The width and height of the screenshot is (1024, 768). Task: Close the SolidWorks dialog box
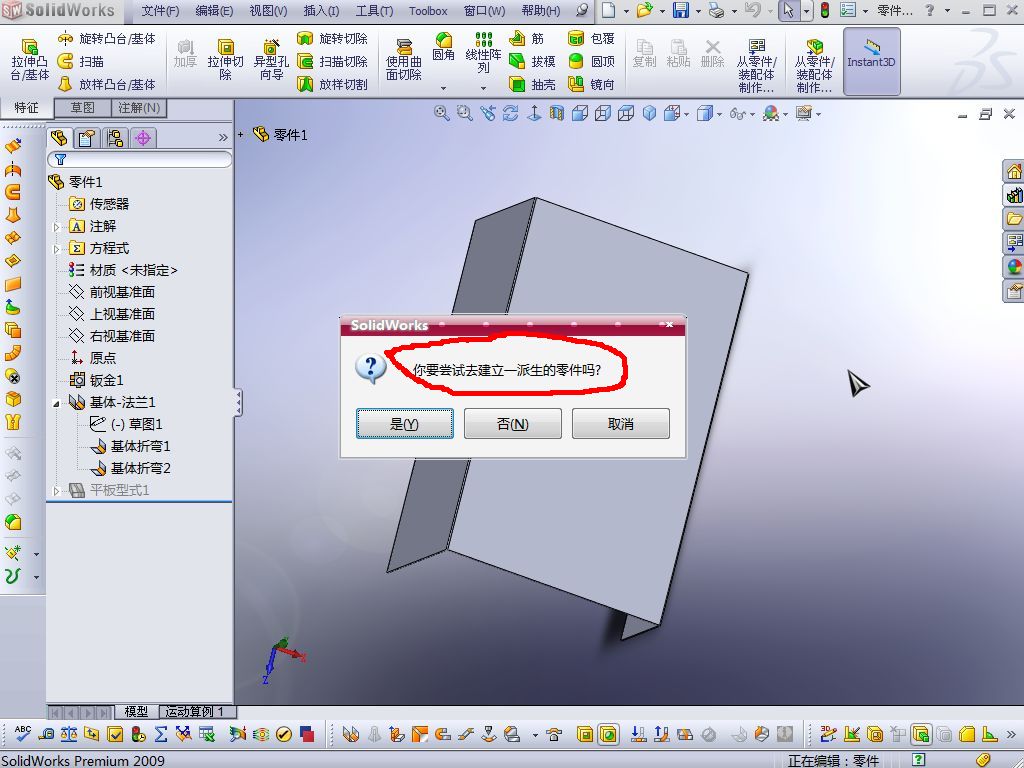coord(669,325)
